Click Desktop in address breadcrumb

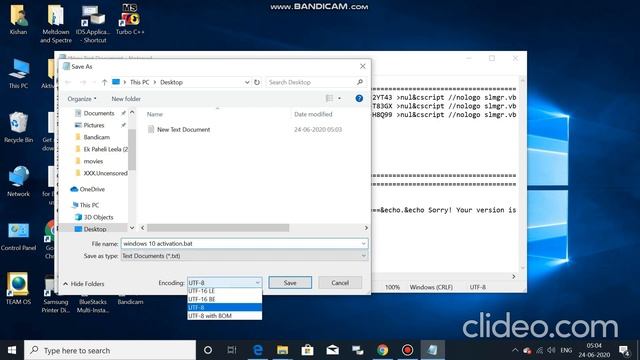tap(171, 82)
